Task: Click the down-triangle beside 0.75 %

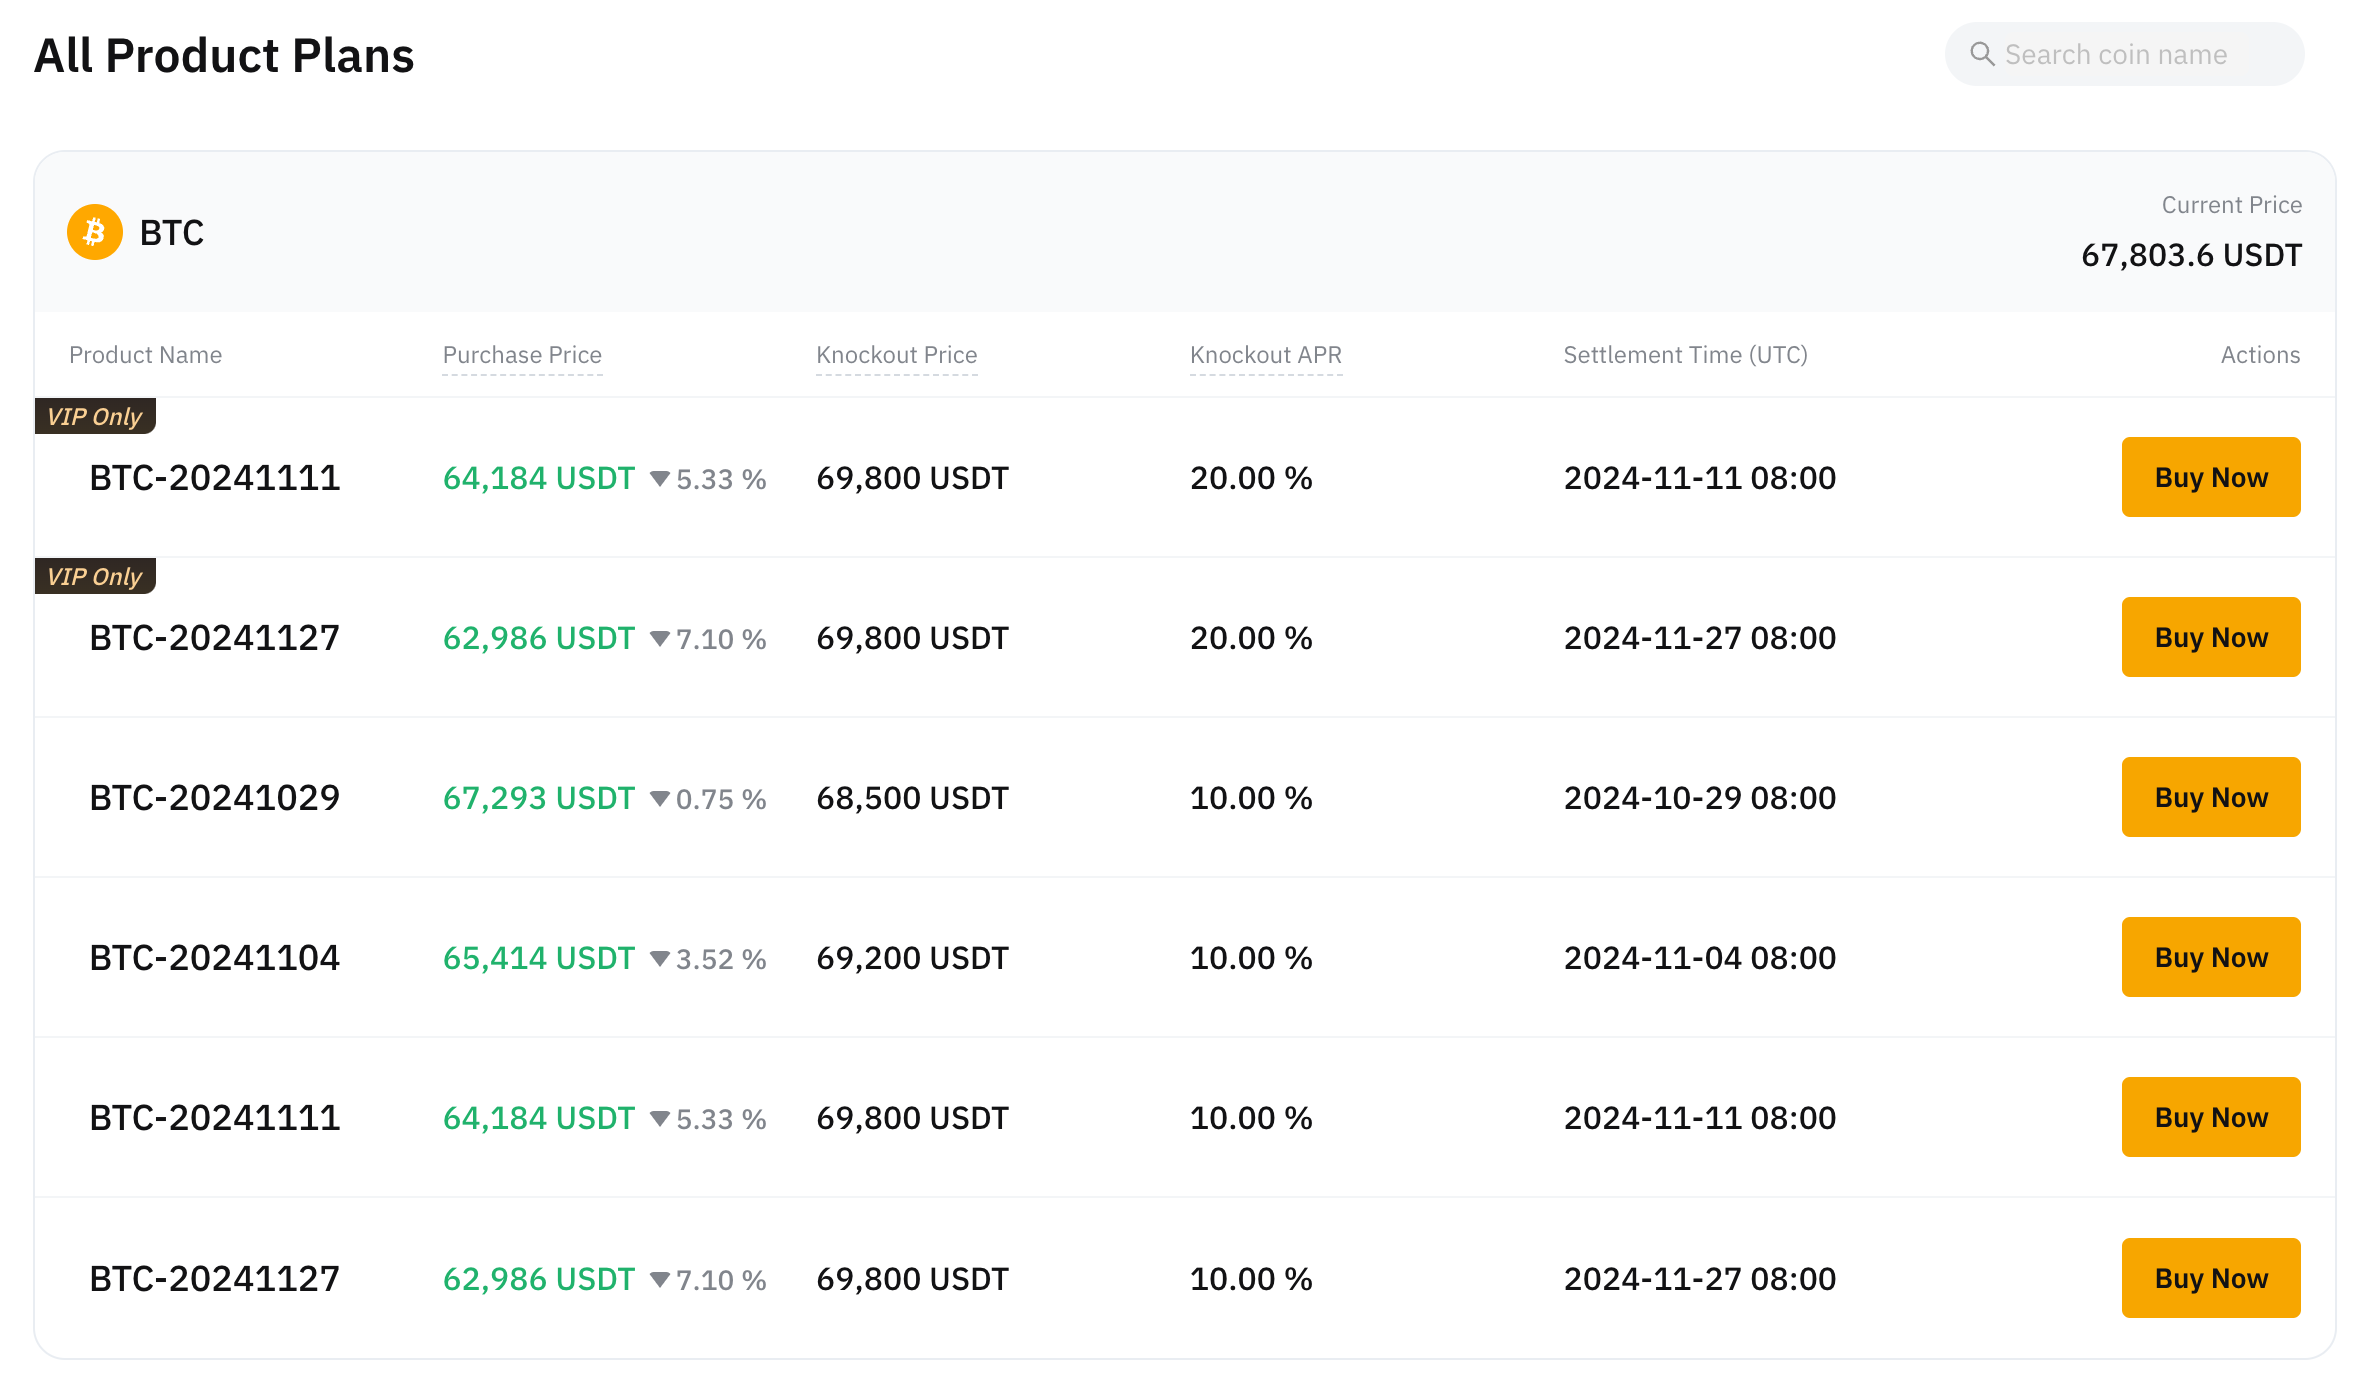Action: [x=659, y=799]
